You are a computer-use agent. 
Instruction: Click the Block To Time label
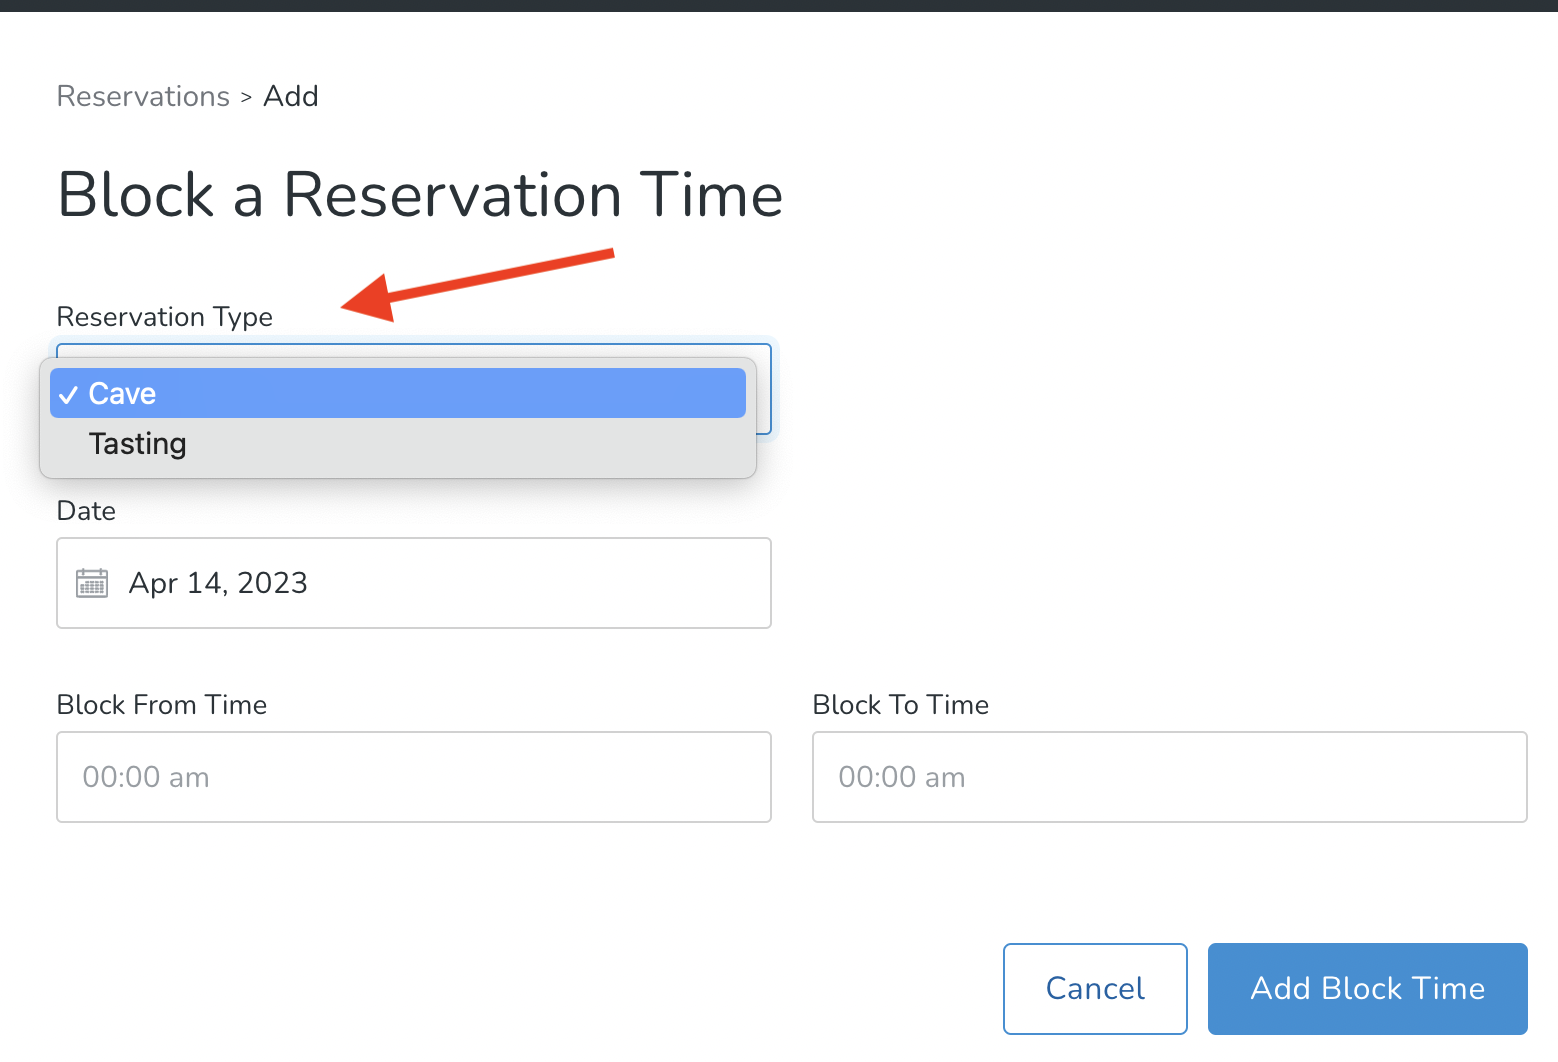[900, 705]
